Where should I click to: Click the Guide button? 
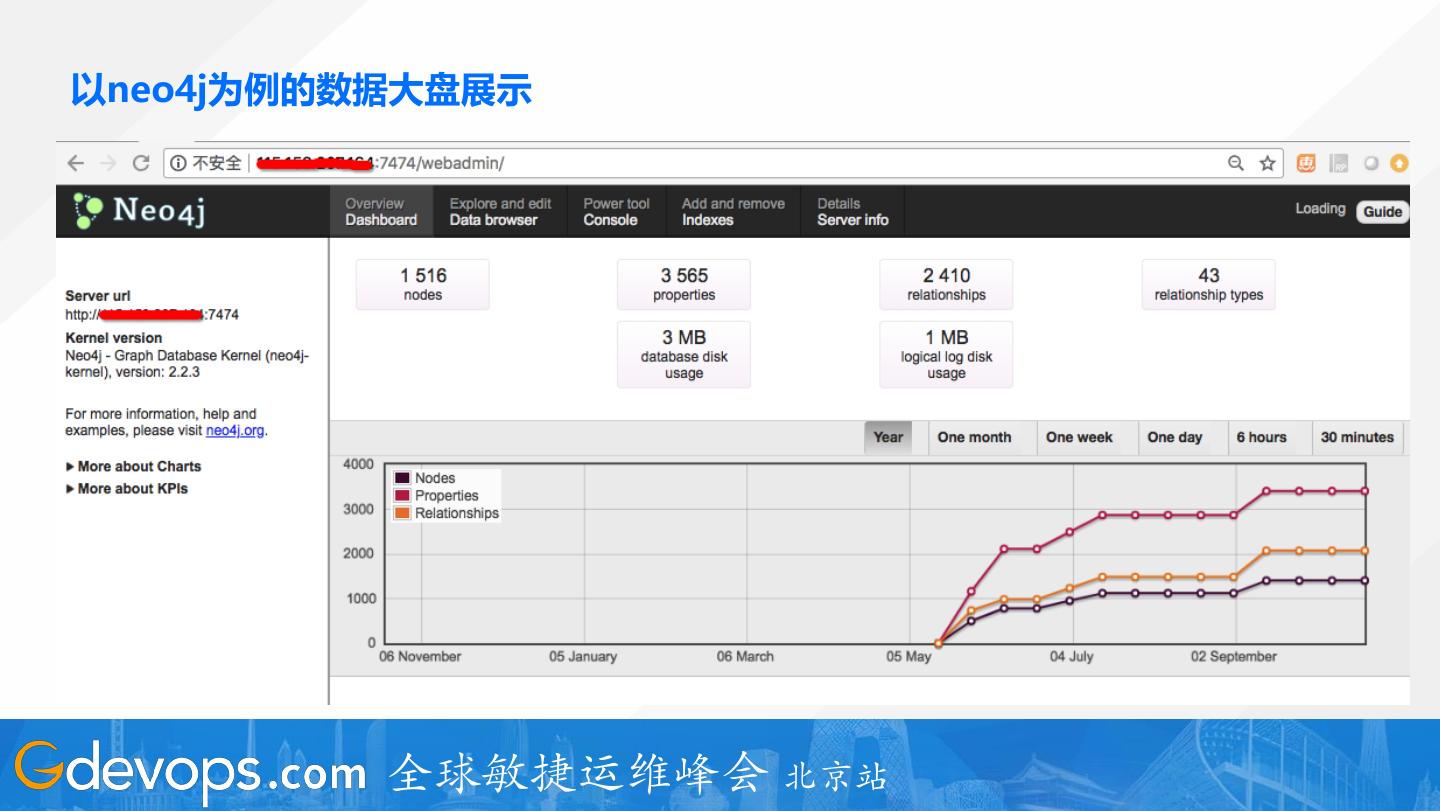[x=1382, y=212]
